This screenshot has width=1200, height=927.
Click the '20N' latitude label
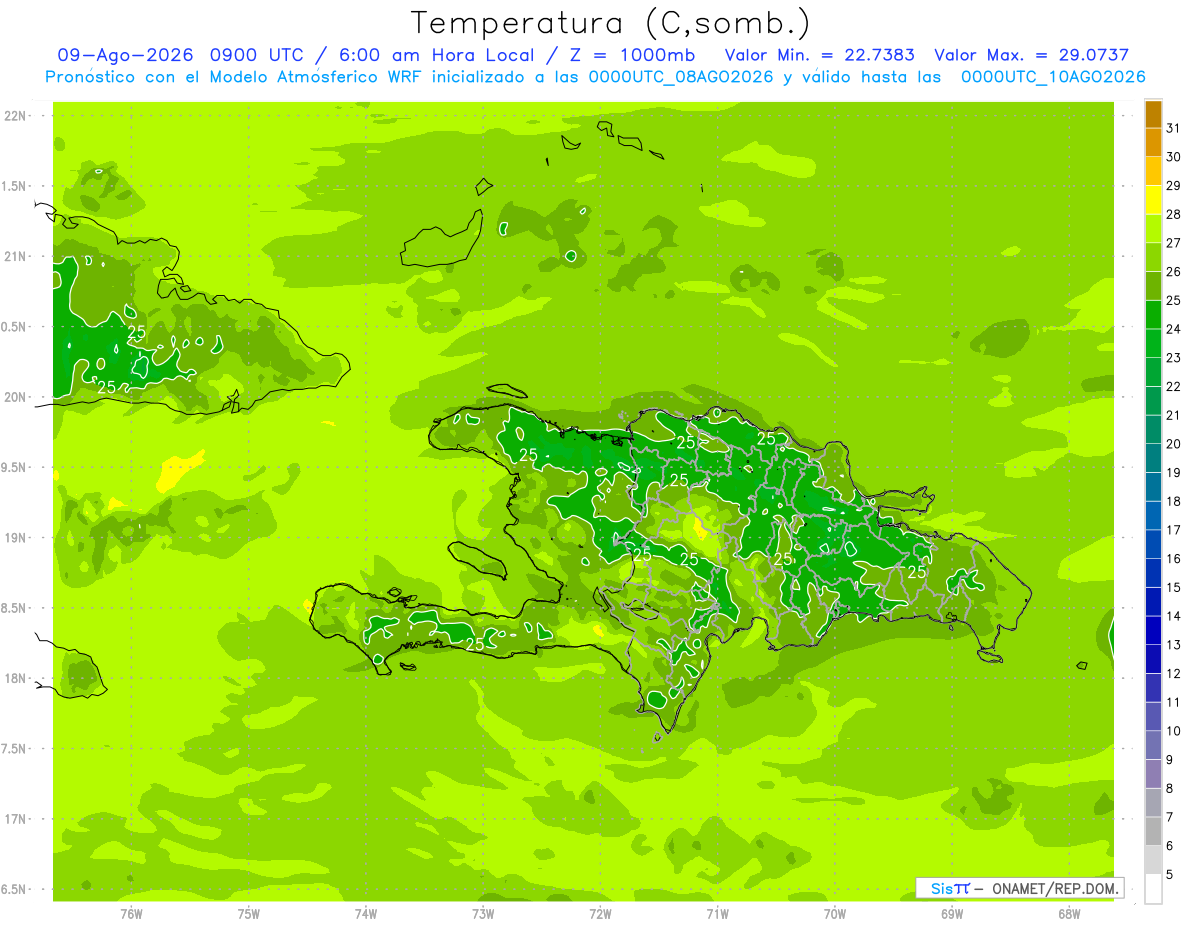[15, 397]
